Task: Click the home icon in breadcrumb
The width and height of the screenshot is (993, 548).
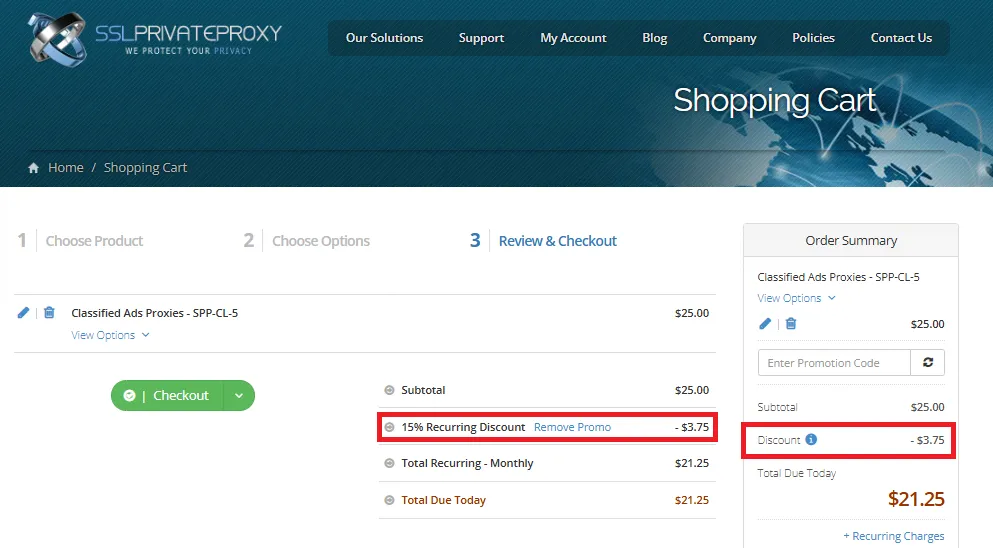Action: pos(34,168)
